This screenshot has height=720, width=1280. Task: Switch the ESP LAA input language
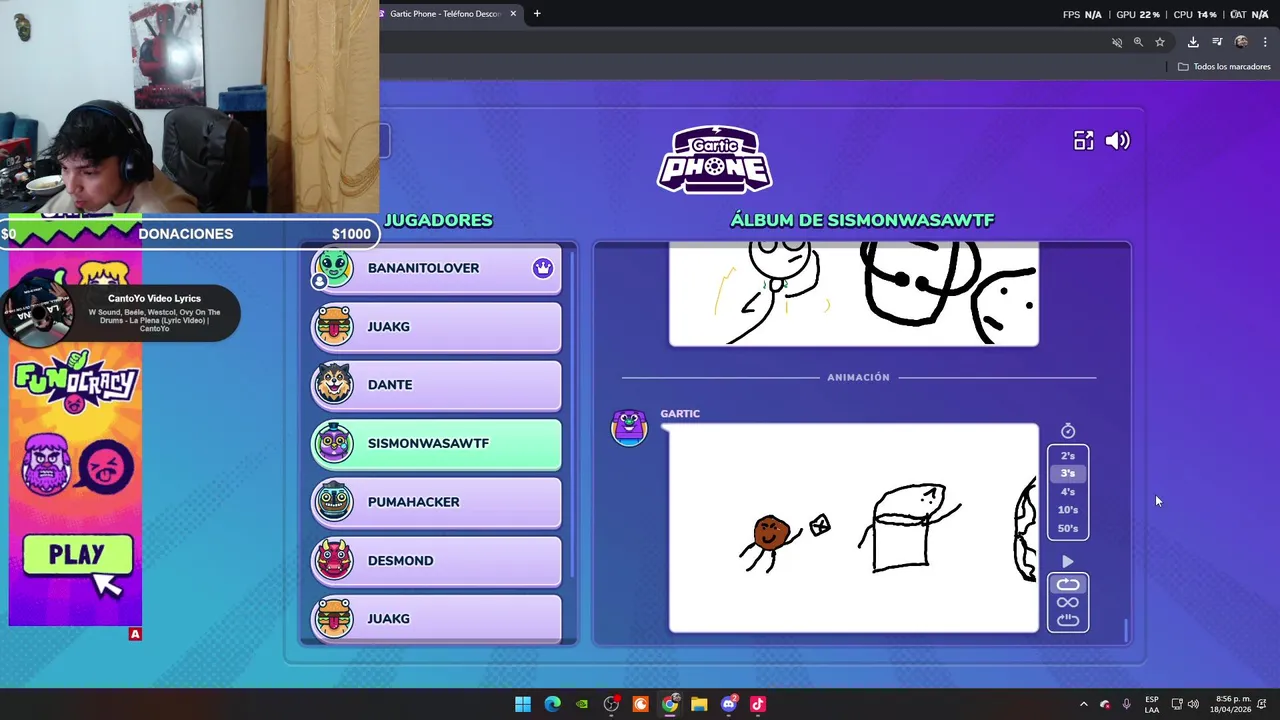(1152, 705)
